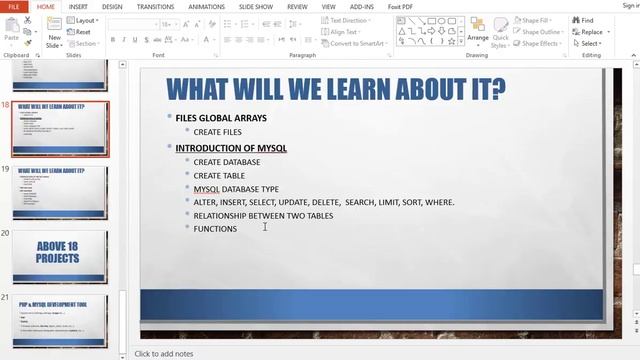Select the rectangle shape

431,21
